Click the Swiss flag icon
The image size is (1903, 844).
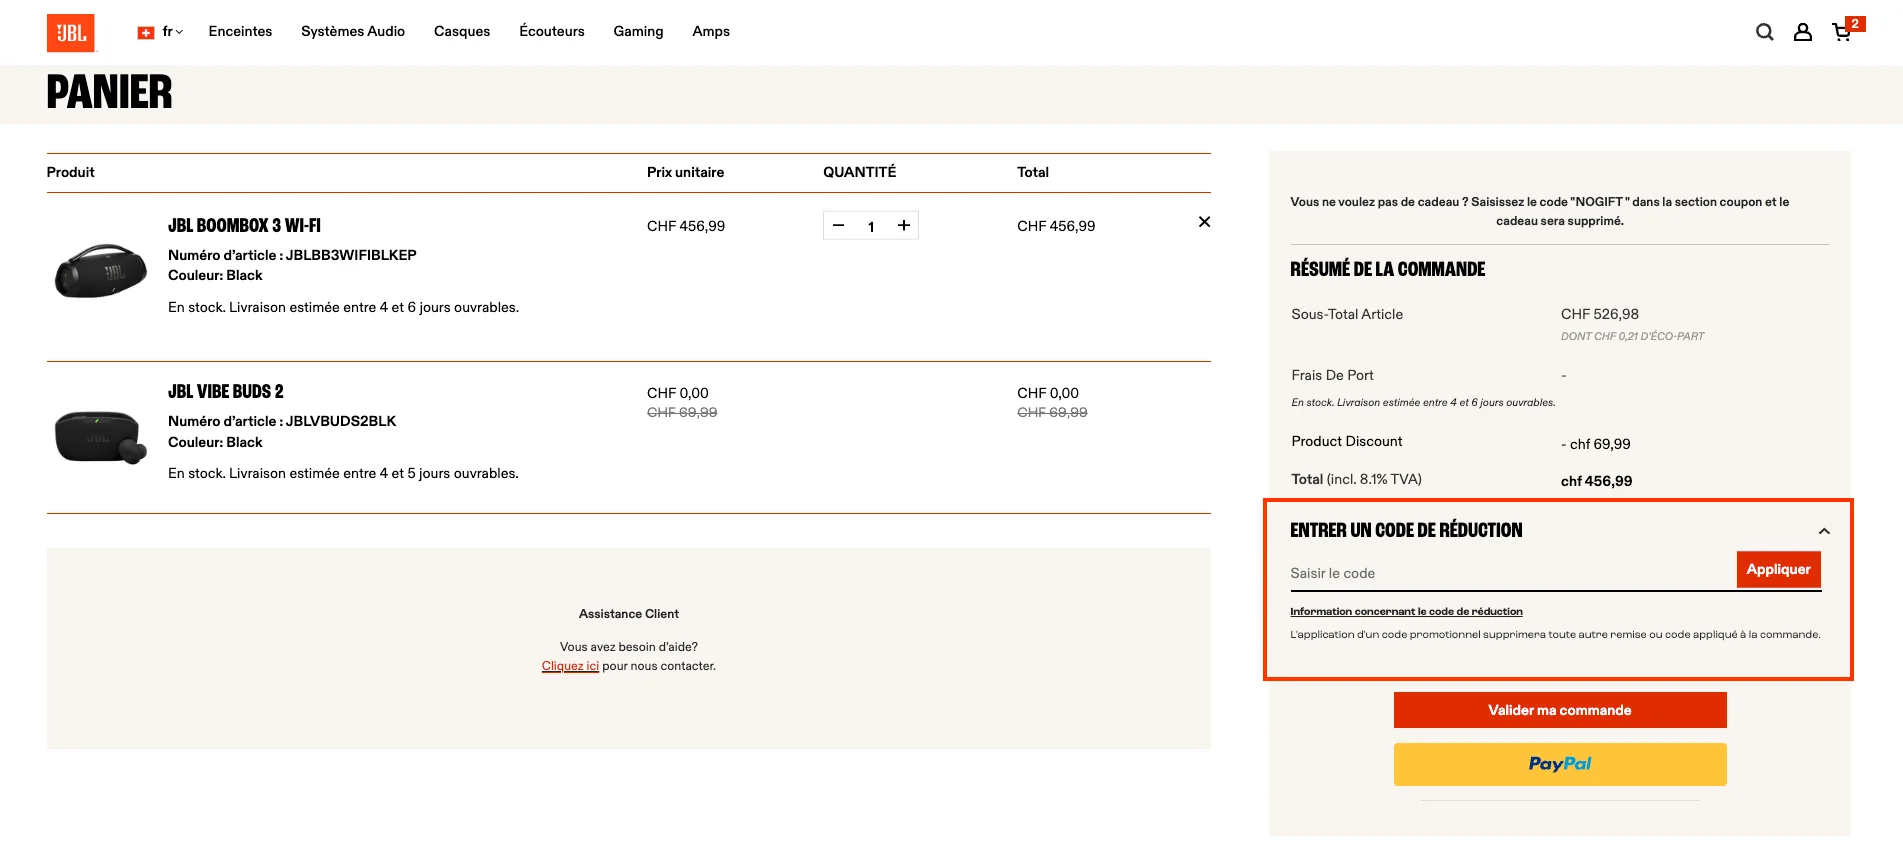point(146,32)
